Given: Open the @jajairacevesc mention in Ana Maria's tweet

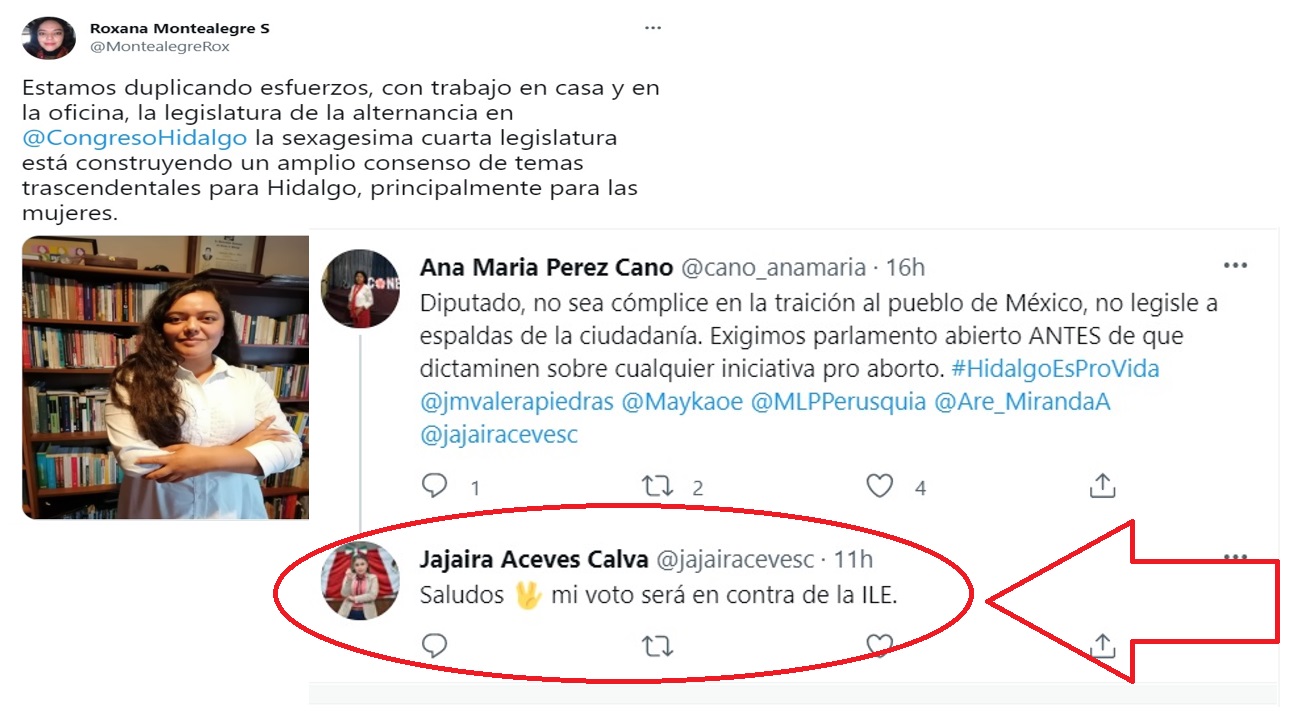Looking at the screenshot, I should (x=499, y=435).
